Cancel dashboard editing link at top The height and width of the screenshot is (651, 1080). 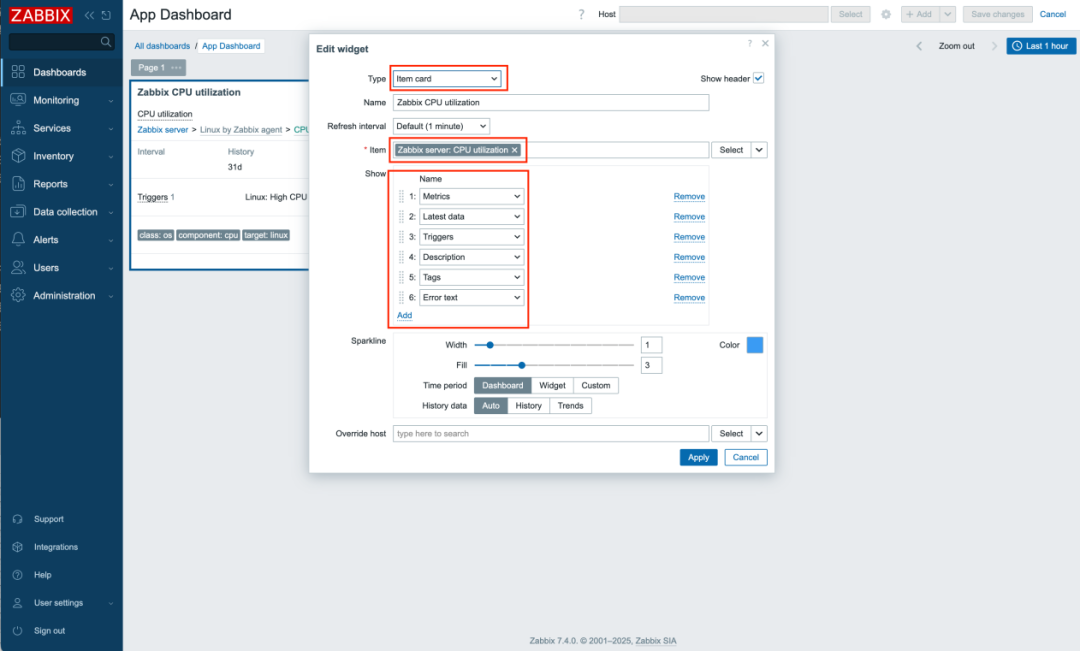1052,14
